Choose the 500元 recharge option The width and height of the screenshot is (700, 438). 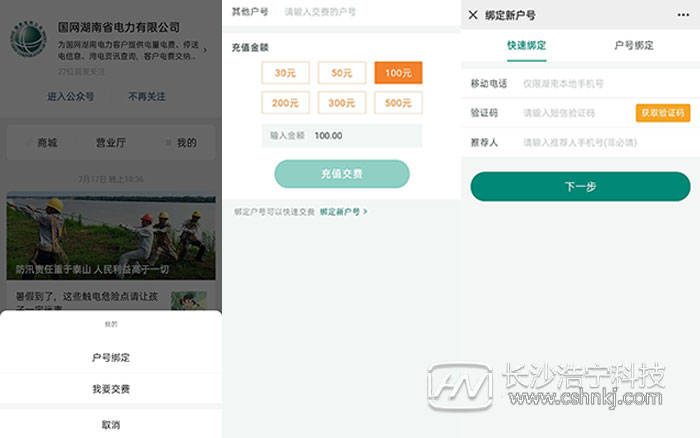[x=398, y=103]
